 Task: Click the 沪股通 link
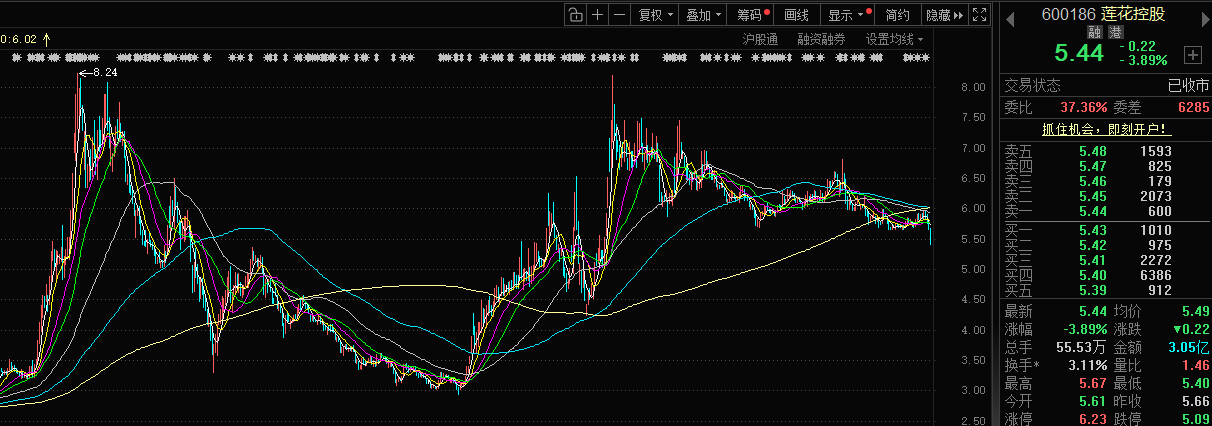(760, 39)
